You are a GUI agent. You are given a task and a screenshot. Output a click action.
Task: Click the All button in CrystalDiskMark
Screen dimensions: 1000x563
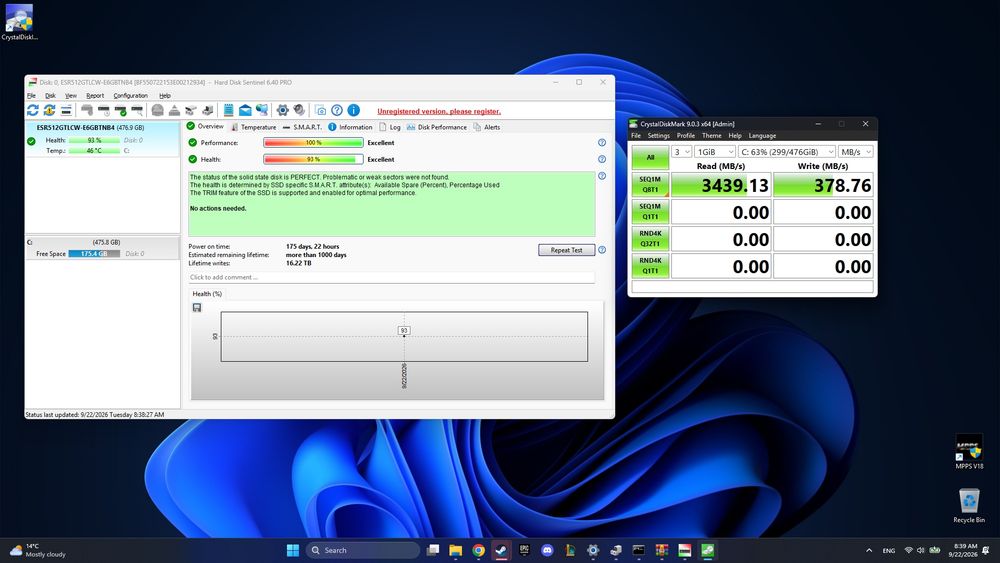pos(651,157)
